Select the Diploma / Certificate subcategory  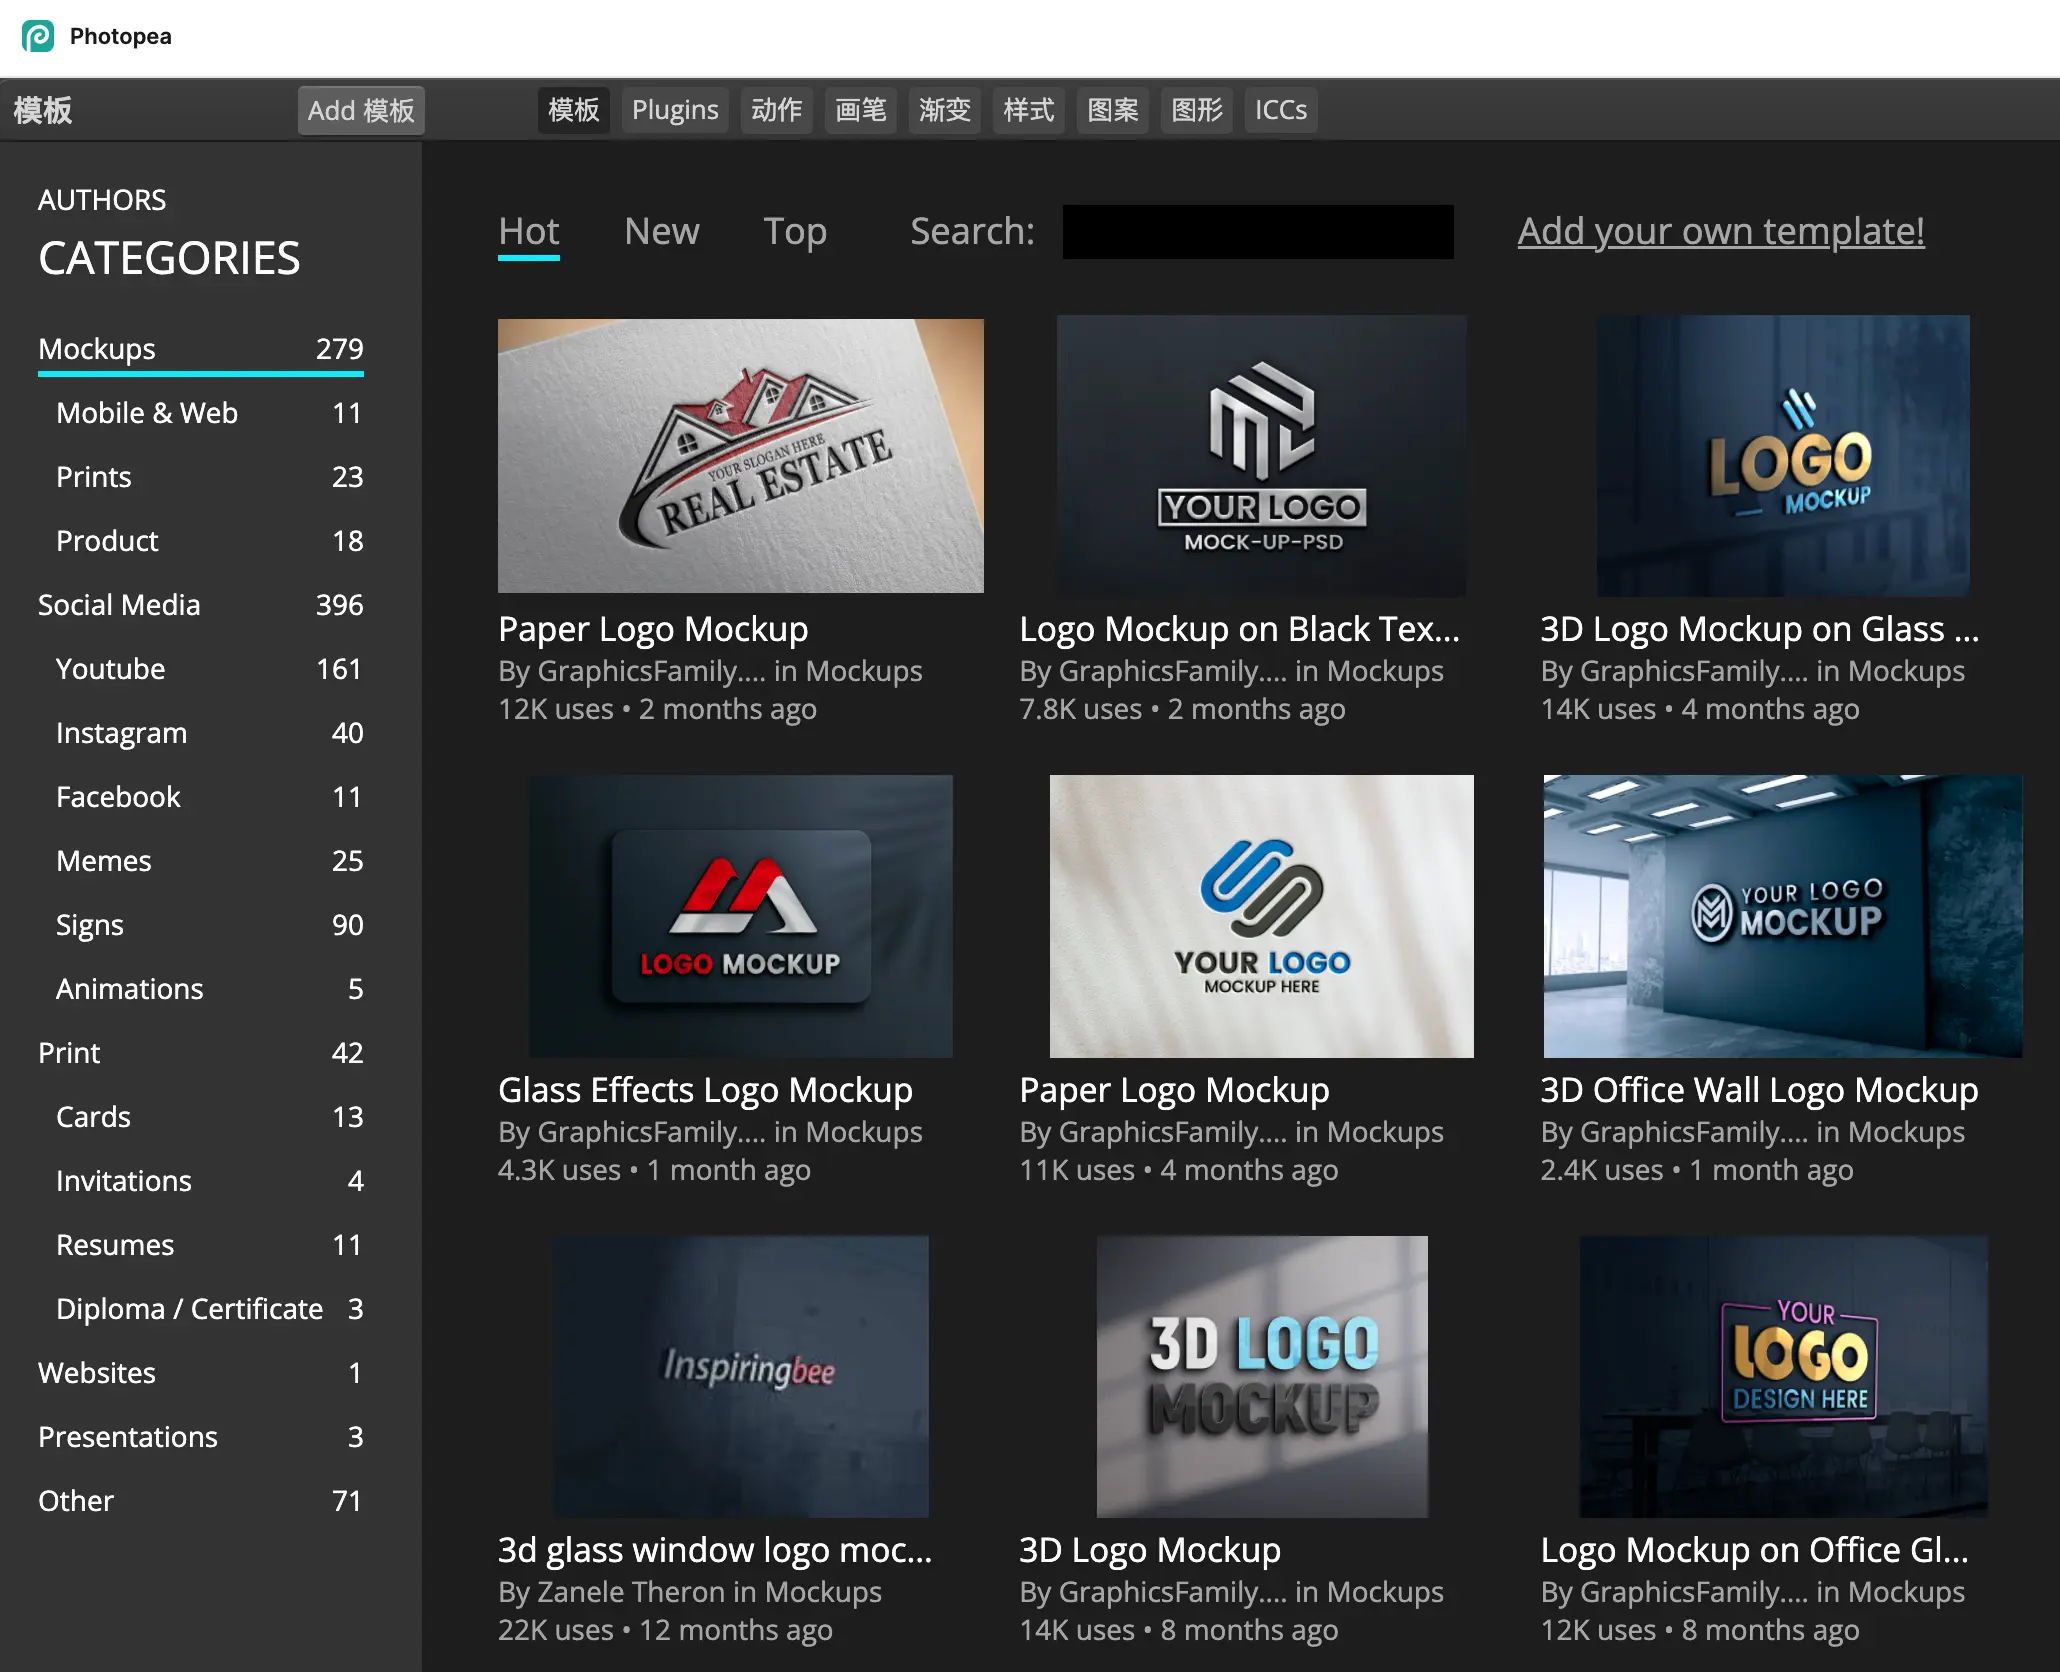tap(189, 1309)
